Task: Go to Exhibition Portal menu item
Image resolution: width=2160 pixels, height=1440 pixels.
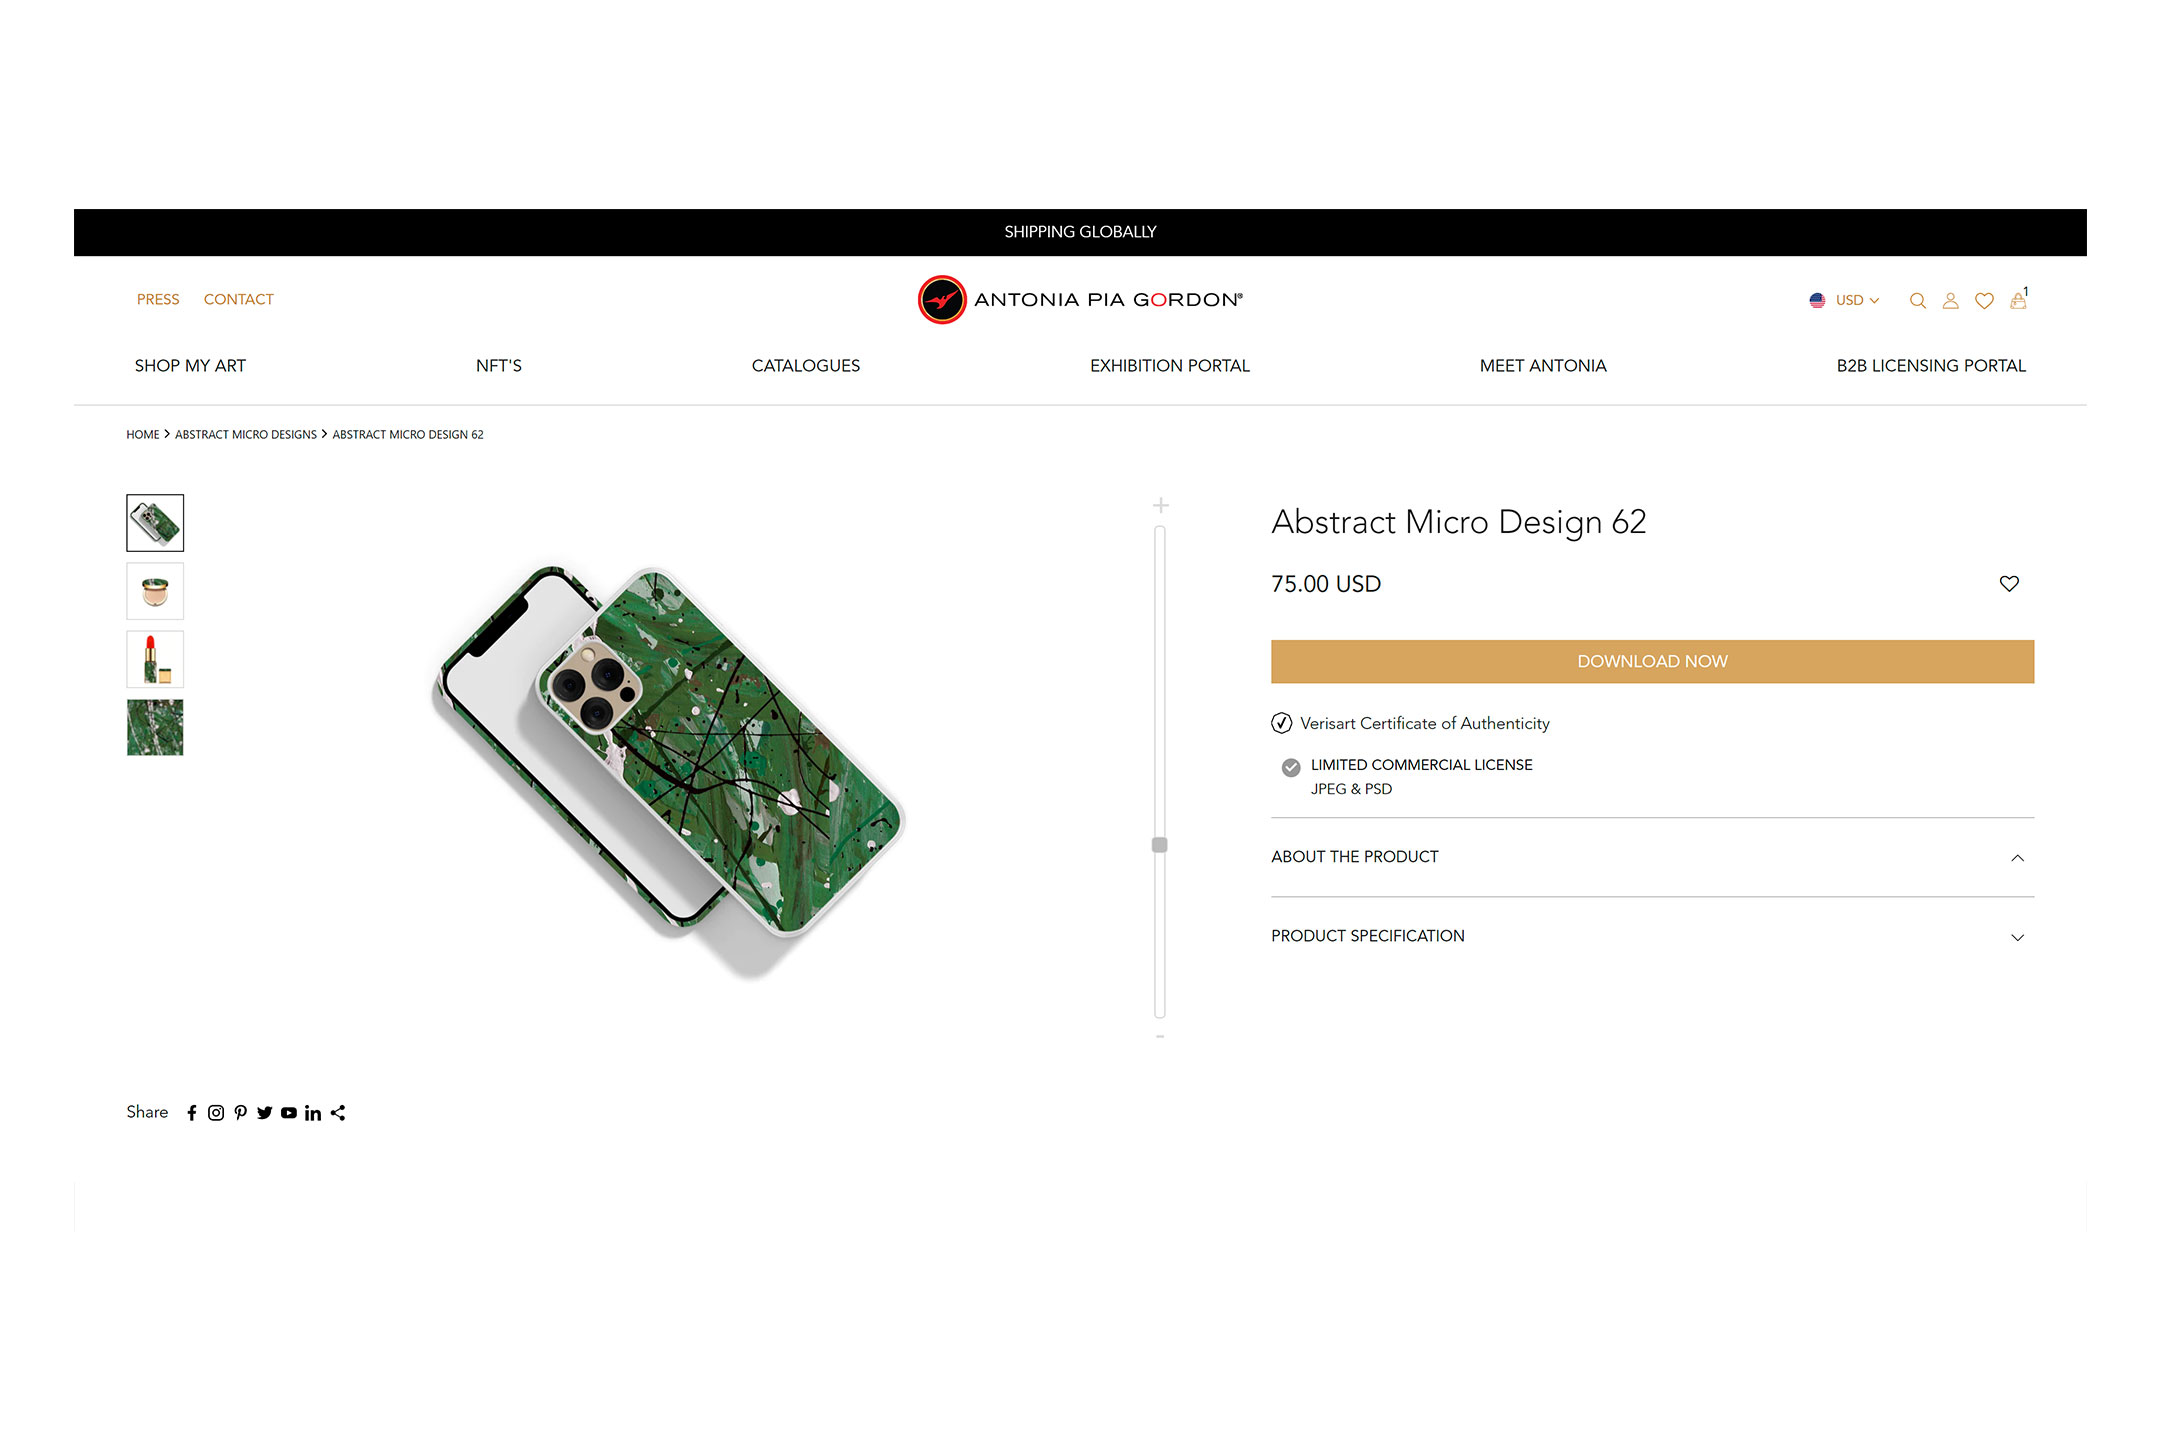Action: point(1169,366)
